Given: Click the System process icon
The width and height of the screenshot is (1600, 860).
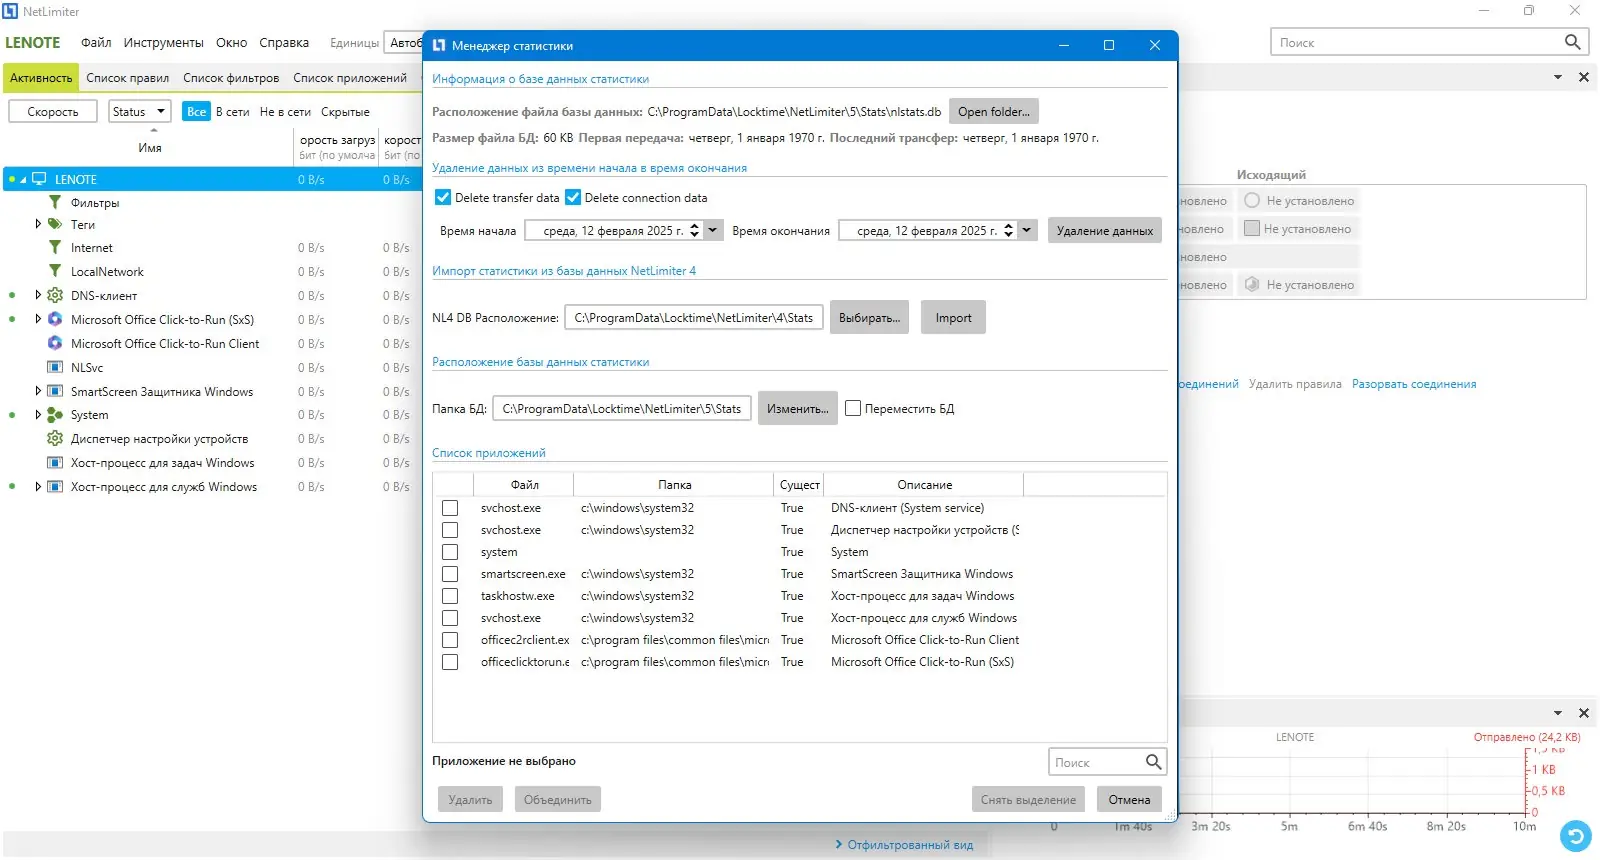Looking at the screenshot, I should 55,415.
